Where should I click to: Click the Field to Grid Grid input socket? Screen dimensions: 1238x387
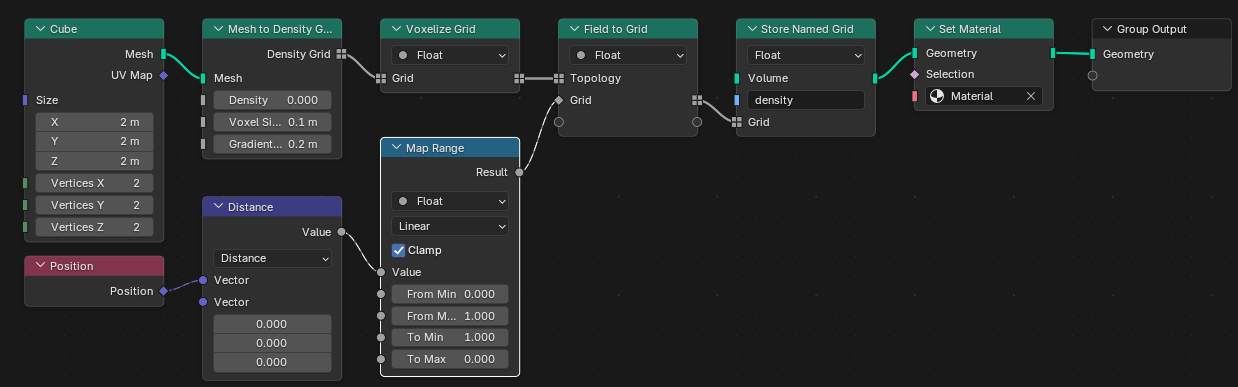point(558,100)
